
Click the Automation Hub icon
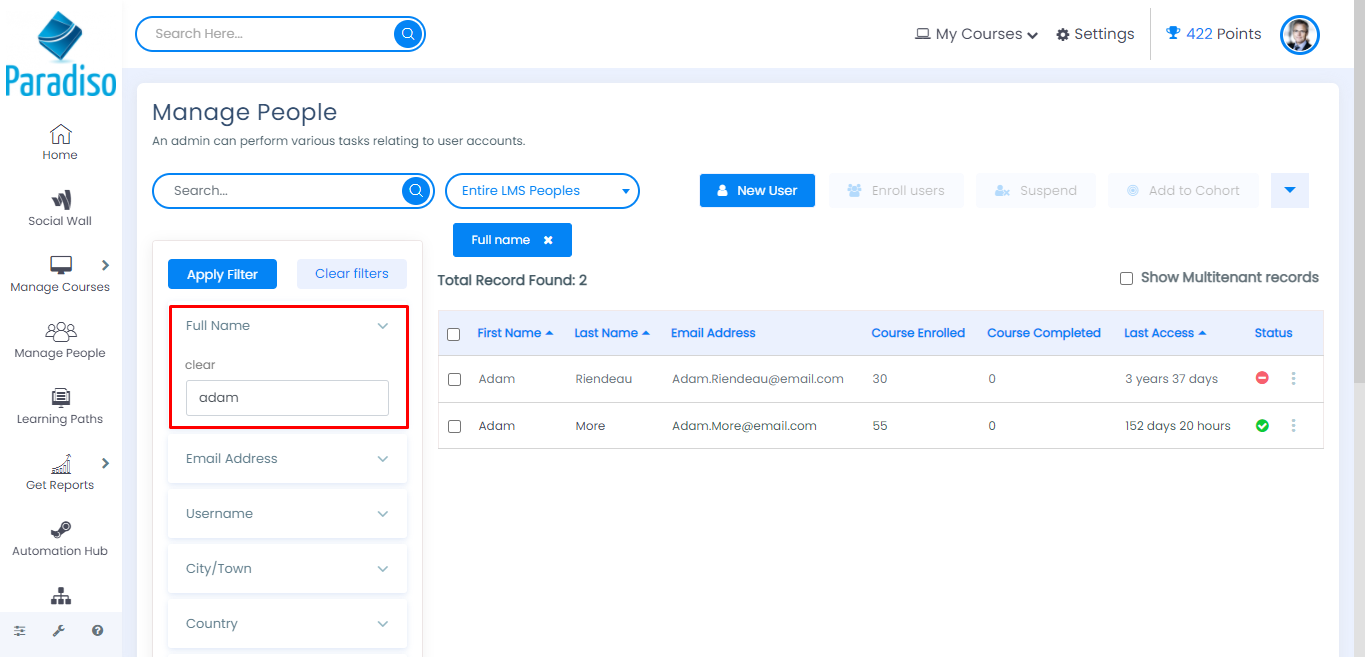pos(60,530)
